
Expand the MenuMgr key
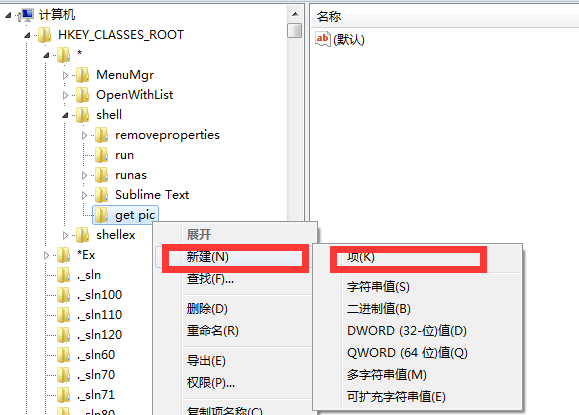(x=65, y=75)
